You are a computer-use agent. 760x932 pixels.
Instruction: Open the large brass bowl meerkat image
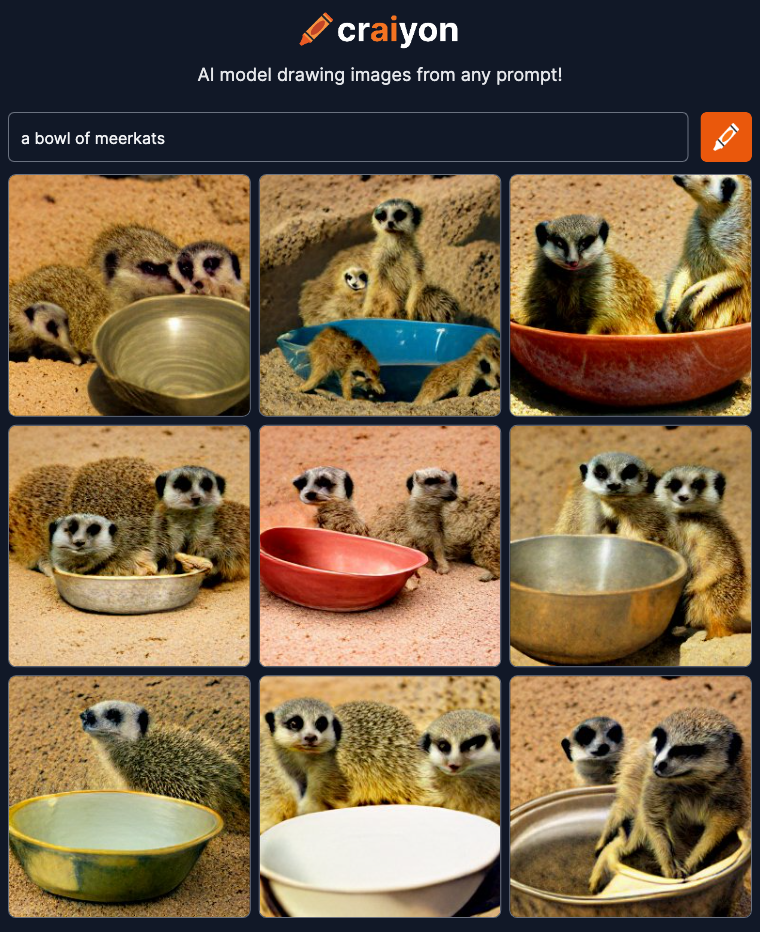coord(630,546)
